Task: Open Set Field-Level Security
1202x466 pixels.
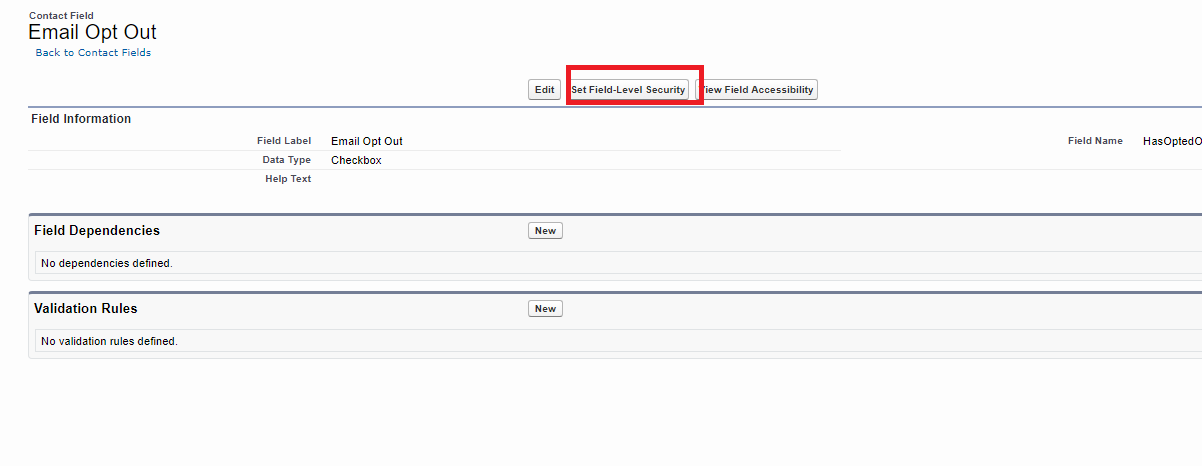Action: coord(628,90)
